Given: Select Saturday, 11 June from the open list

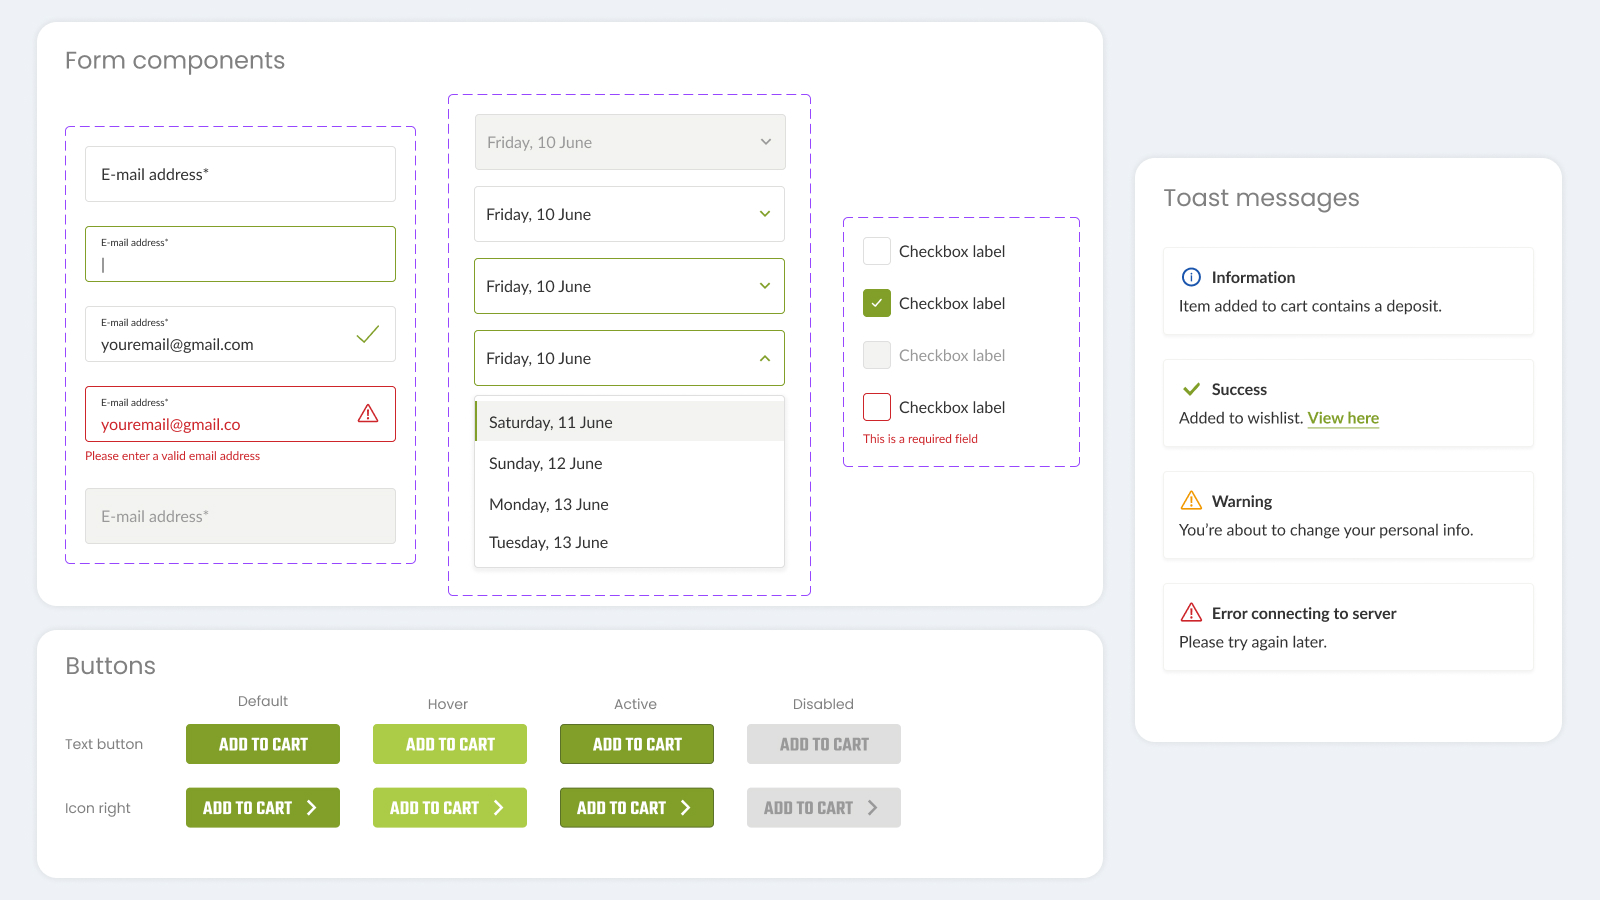Looking at the screenshot, I should (x=550, y=422).
